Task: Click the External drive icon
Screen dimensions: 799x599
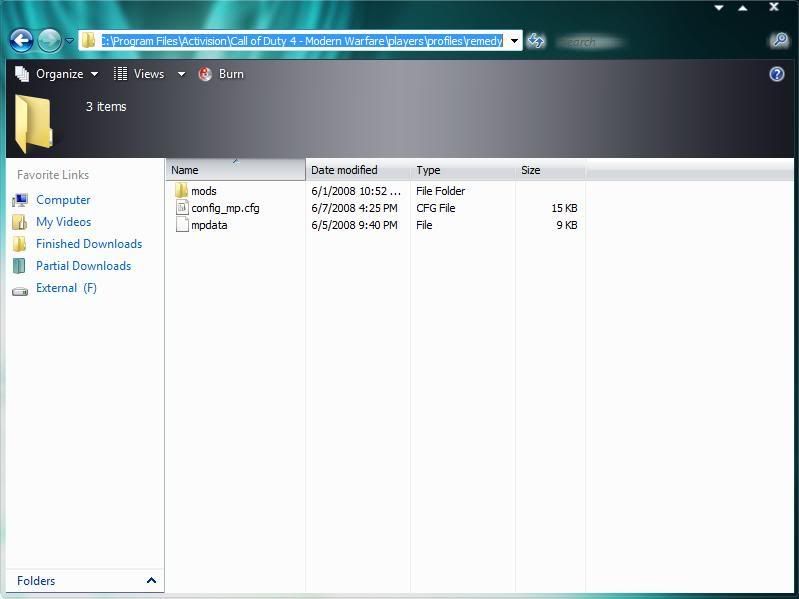Action: point(20,291)
